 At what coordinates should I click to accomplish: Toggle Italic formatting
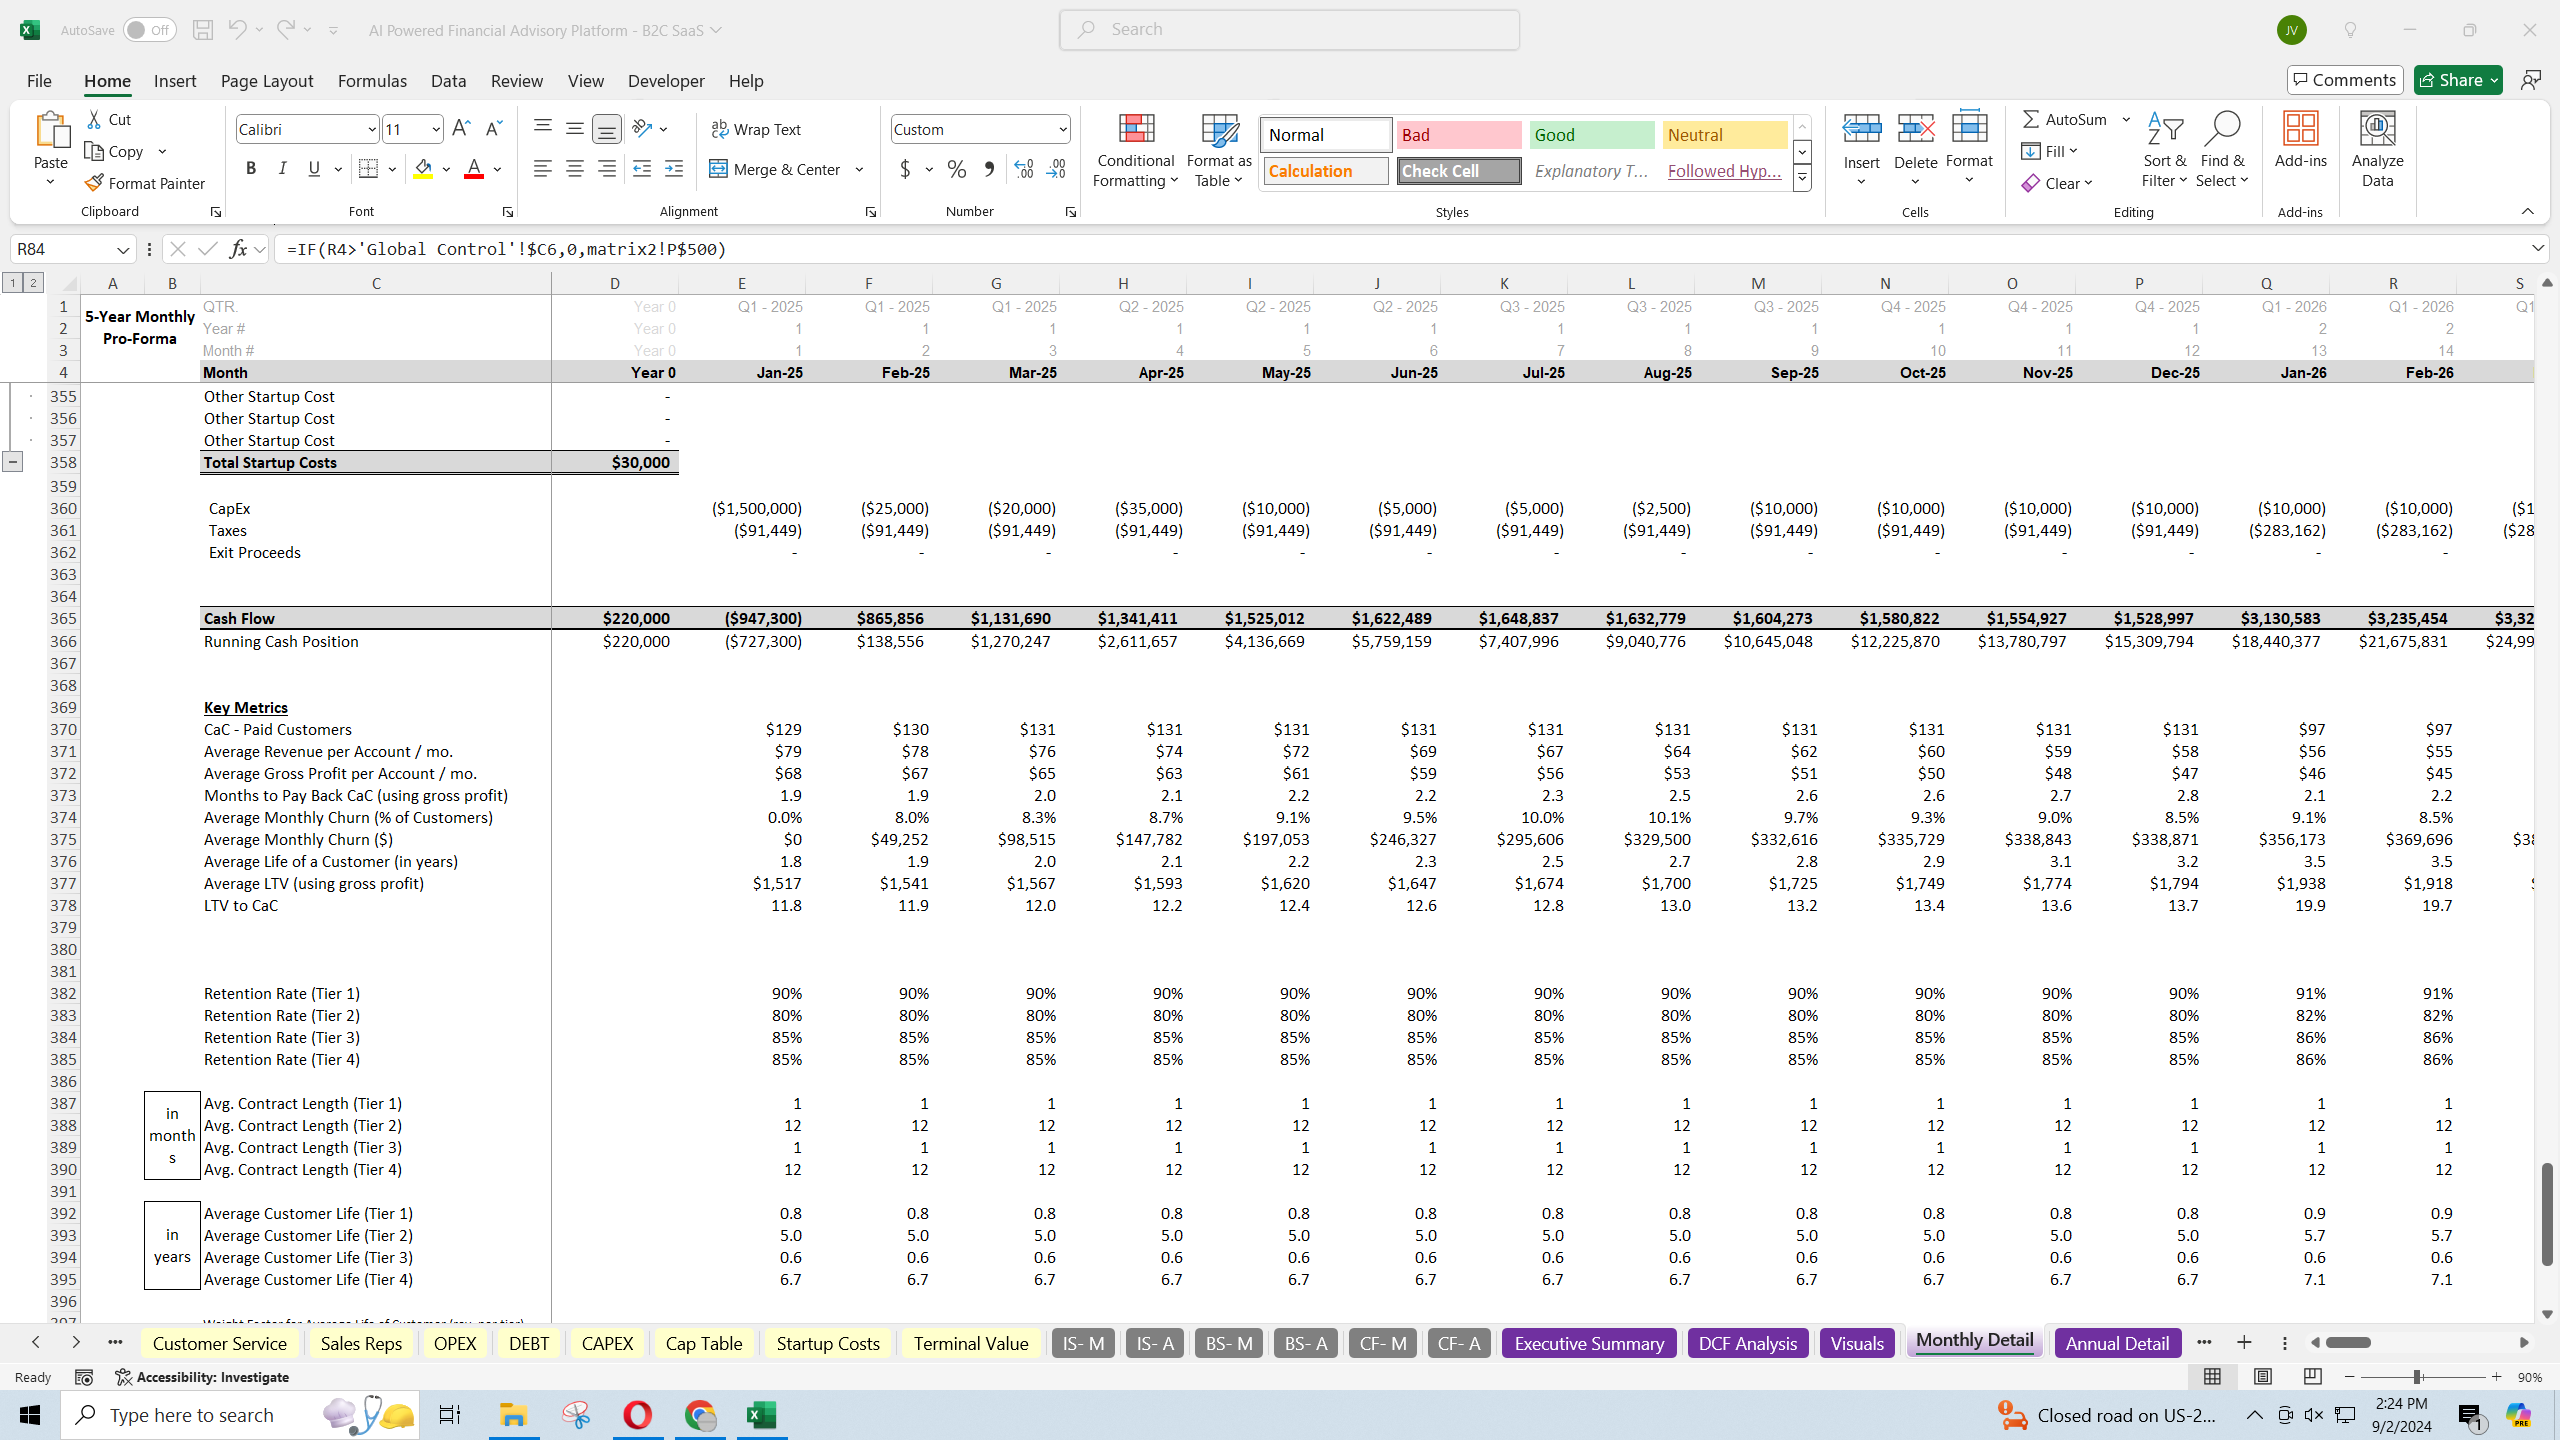coord(283,169)
